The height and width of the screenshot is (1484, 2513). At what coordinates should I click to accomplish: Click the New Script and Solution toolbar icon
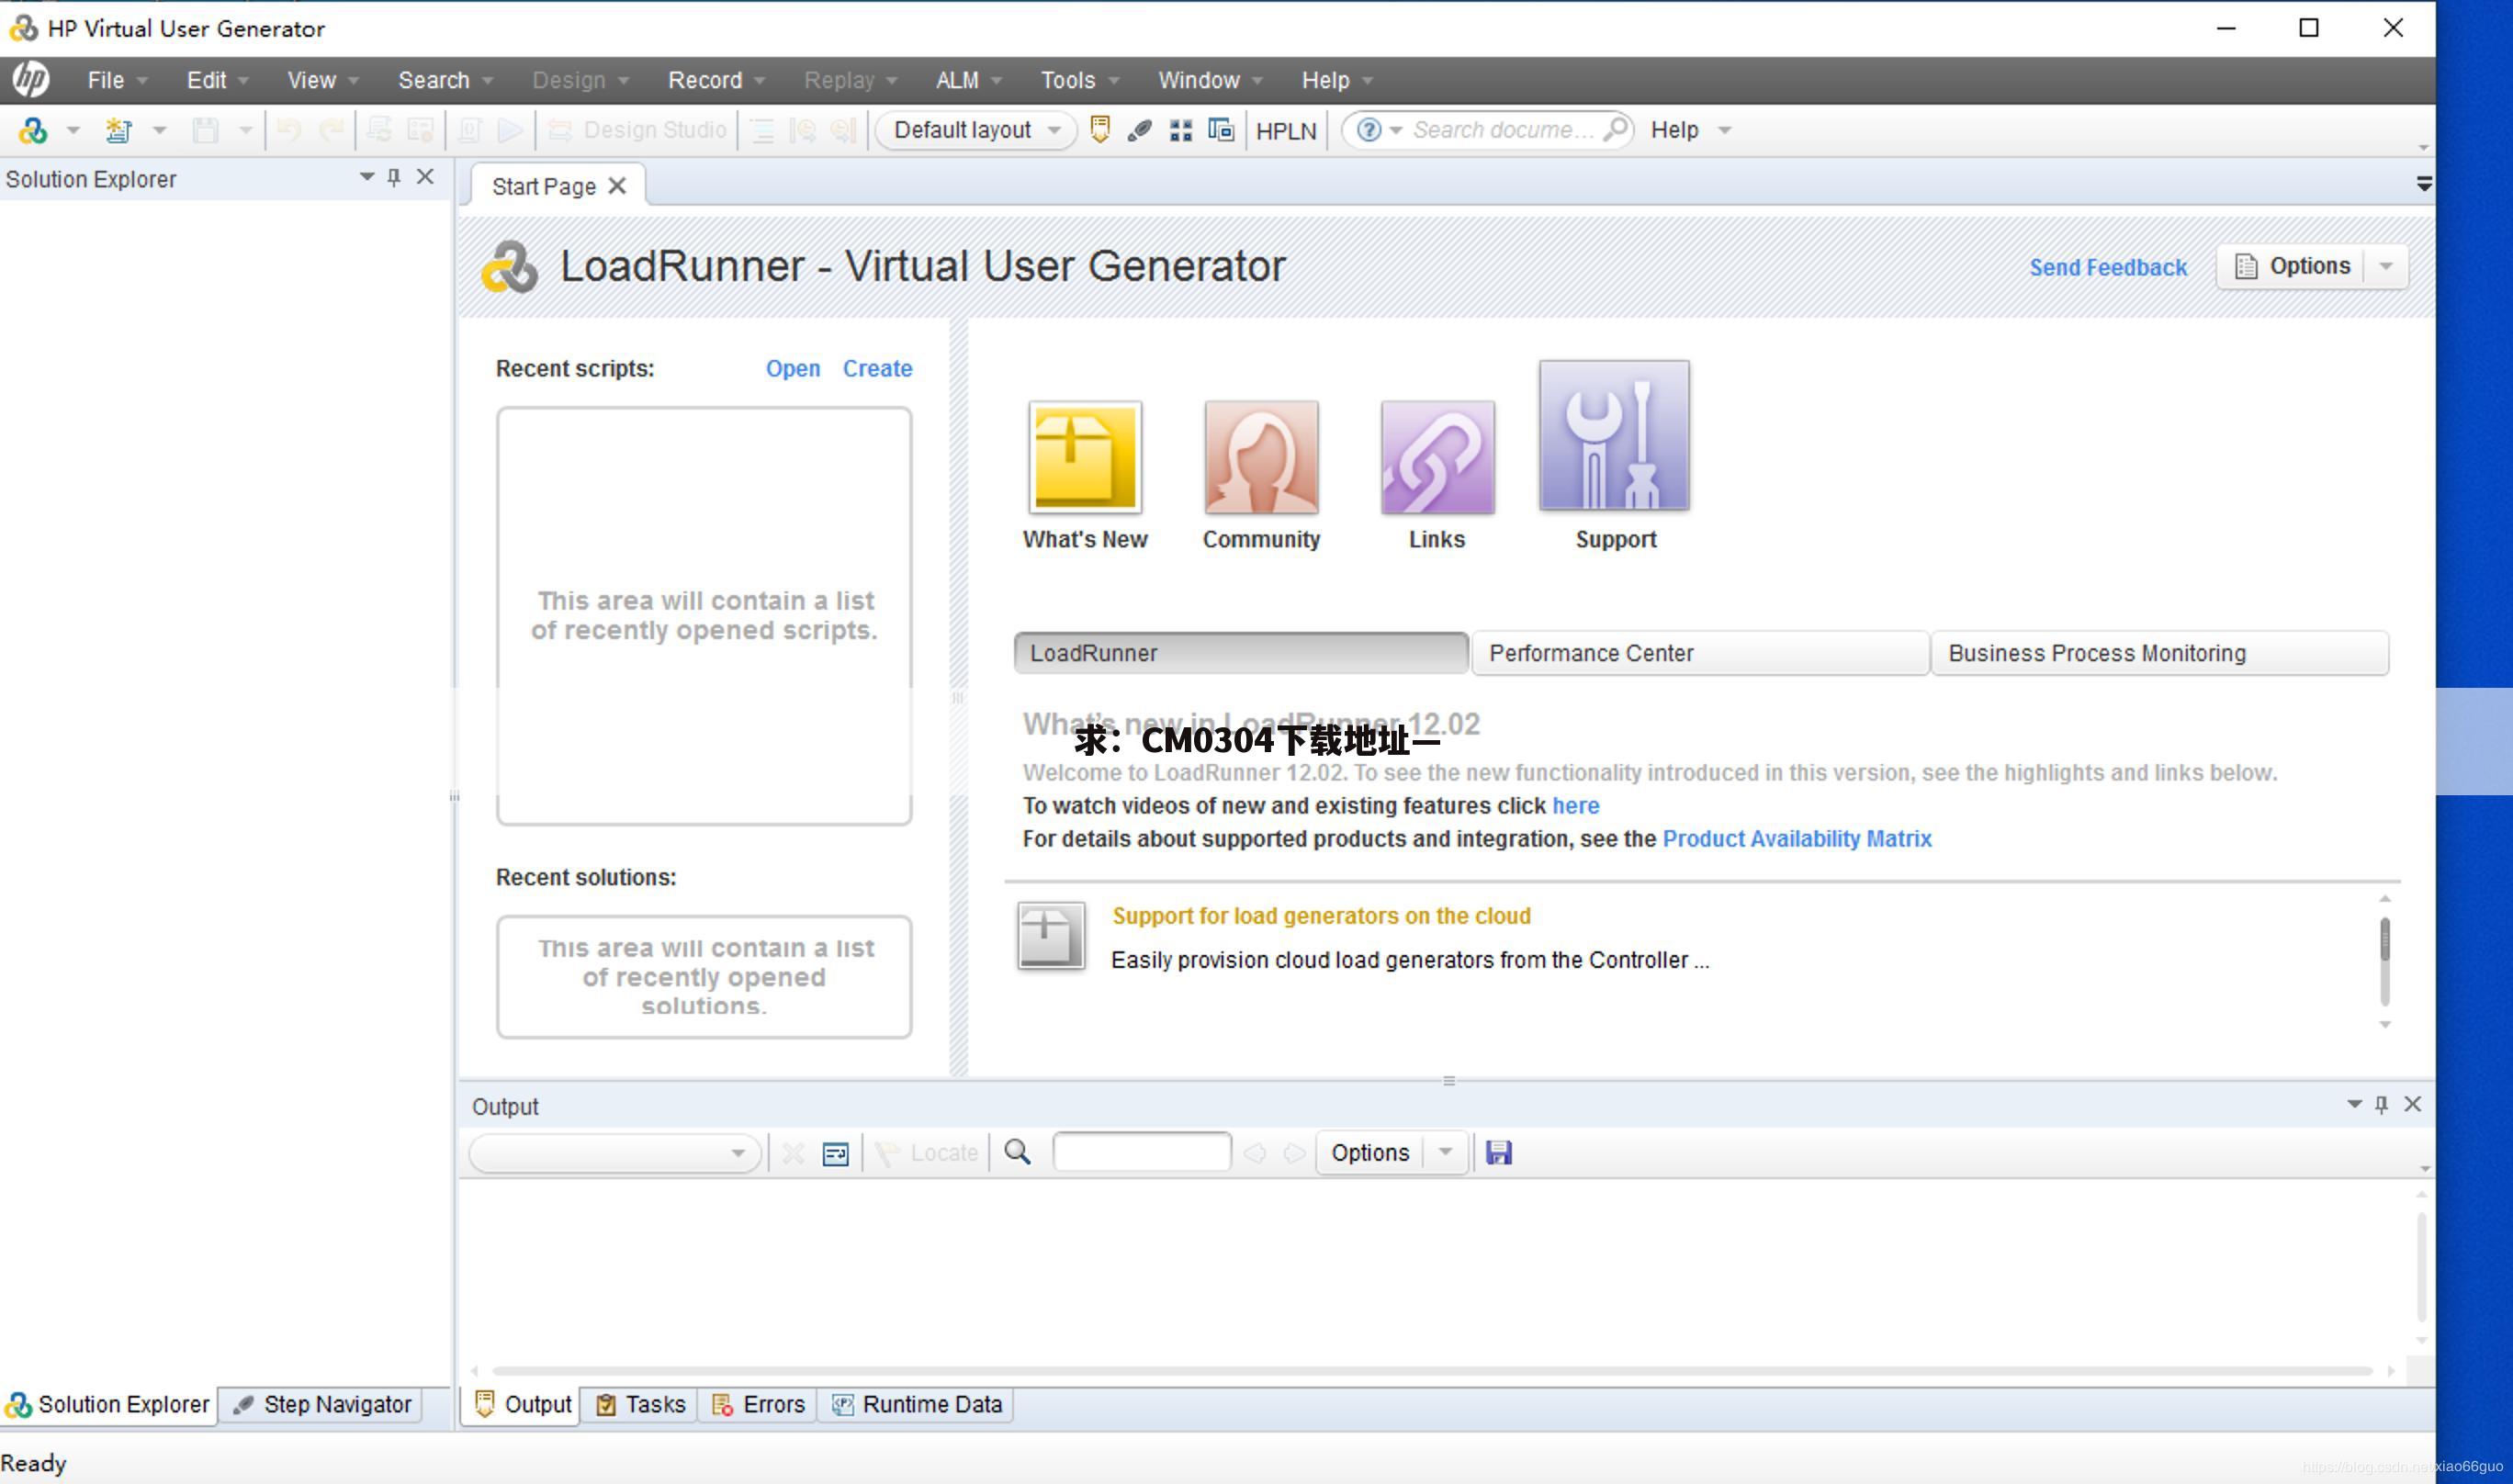tap(32, 130)
